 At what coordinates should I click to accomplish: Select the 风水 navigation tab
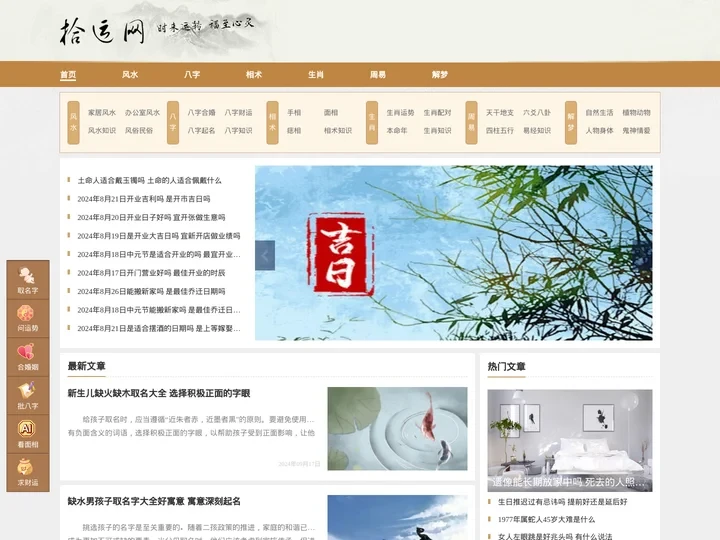(x=130, y=74)
